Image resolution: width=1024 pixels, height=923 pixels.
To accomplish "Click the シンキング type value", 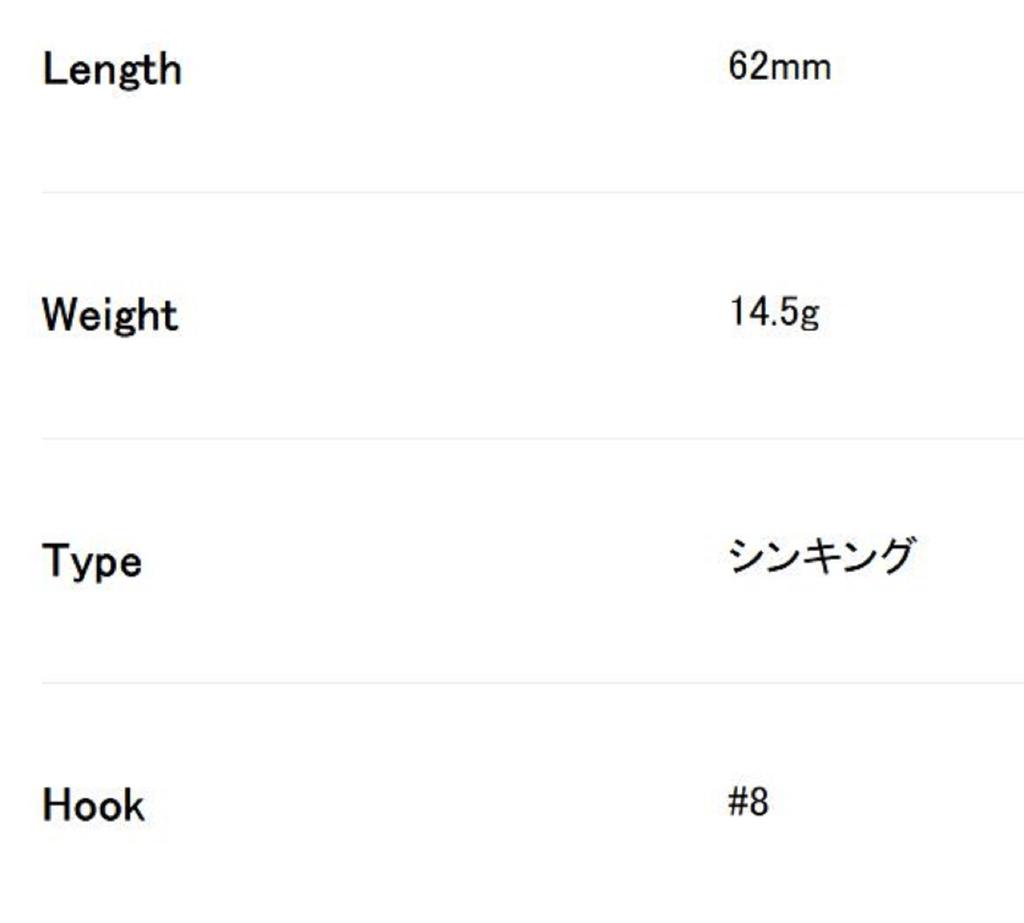I will (x=821, y=556).
